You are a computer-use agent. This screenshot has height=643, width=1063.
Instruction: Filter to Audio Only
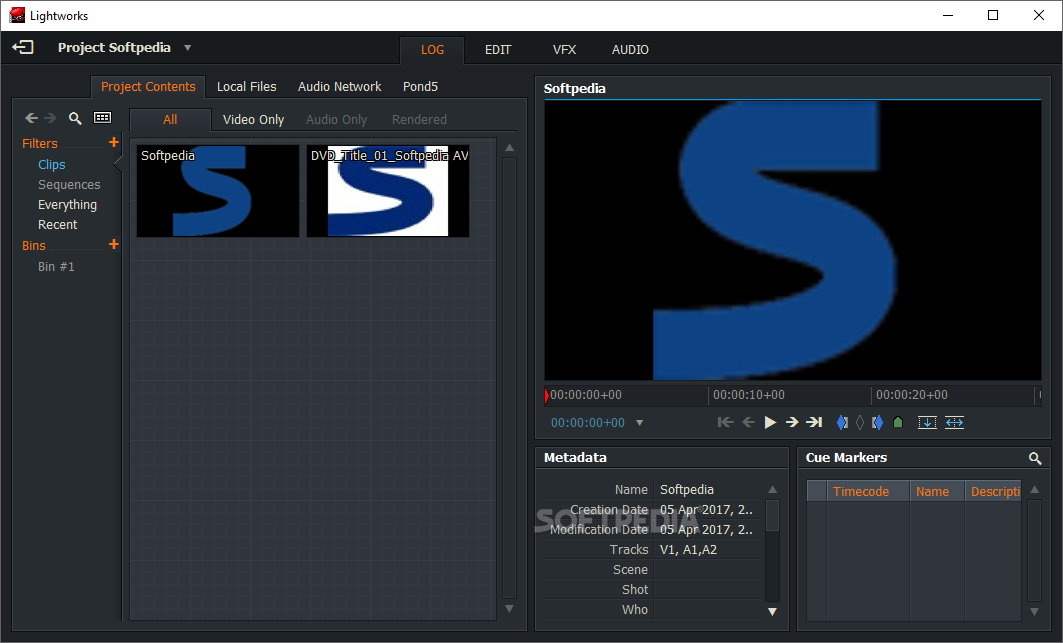click(x=336, y=119)
